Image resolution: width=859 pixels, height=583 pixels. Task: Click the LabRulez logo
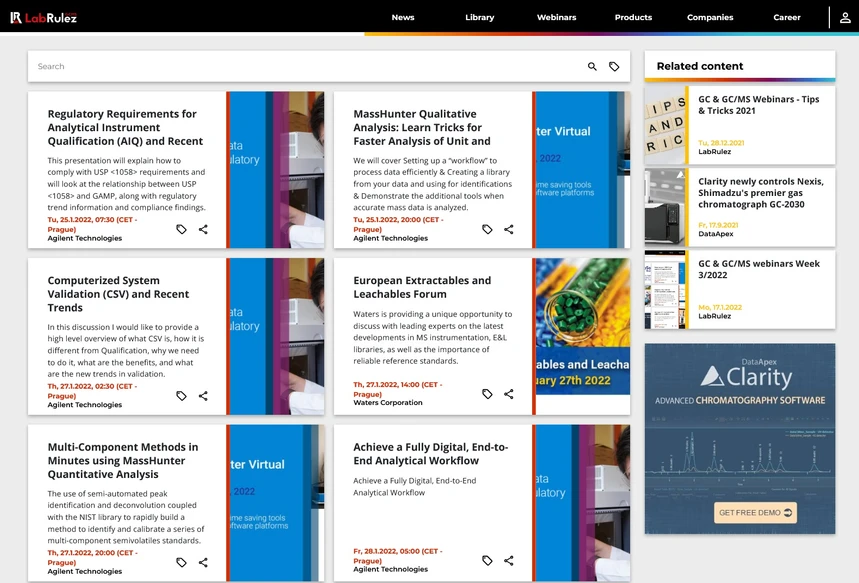tap(43, 18)
